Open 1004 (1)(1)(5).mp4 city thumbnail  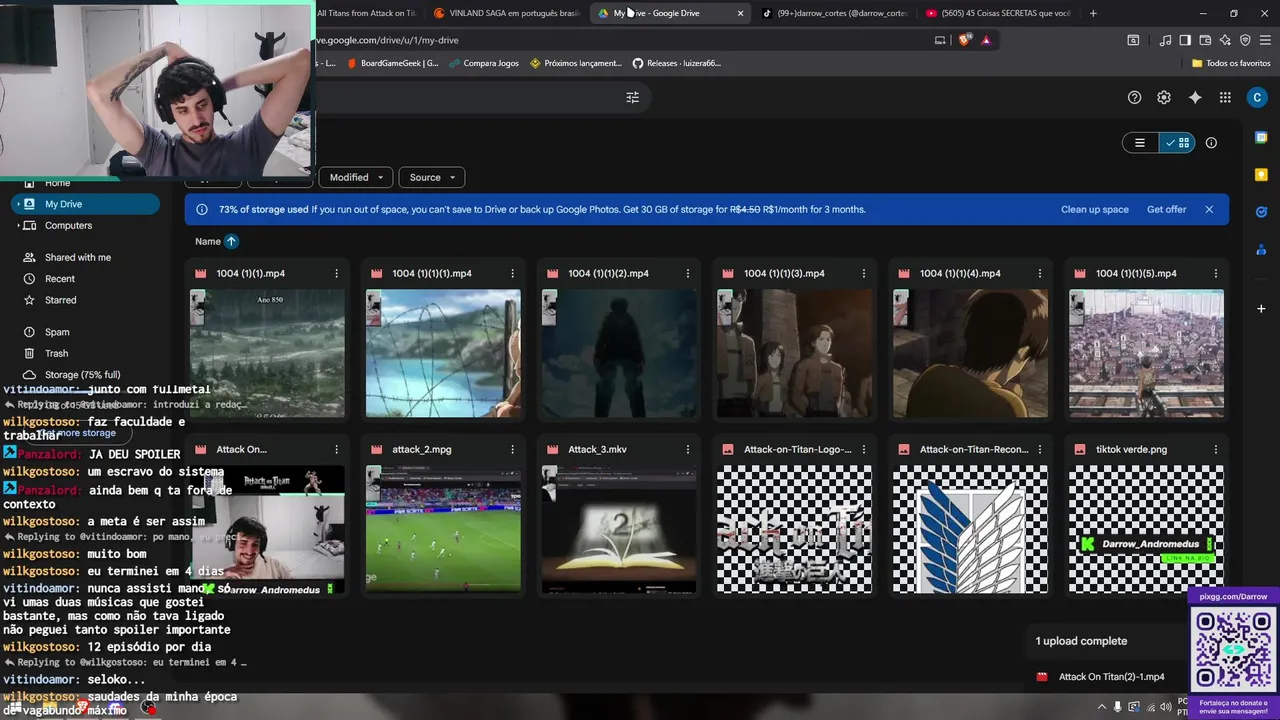click(x=1146, y=353)
